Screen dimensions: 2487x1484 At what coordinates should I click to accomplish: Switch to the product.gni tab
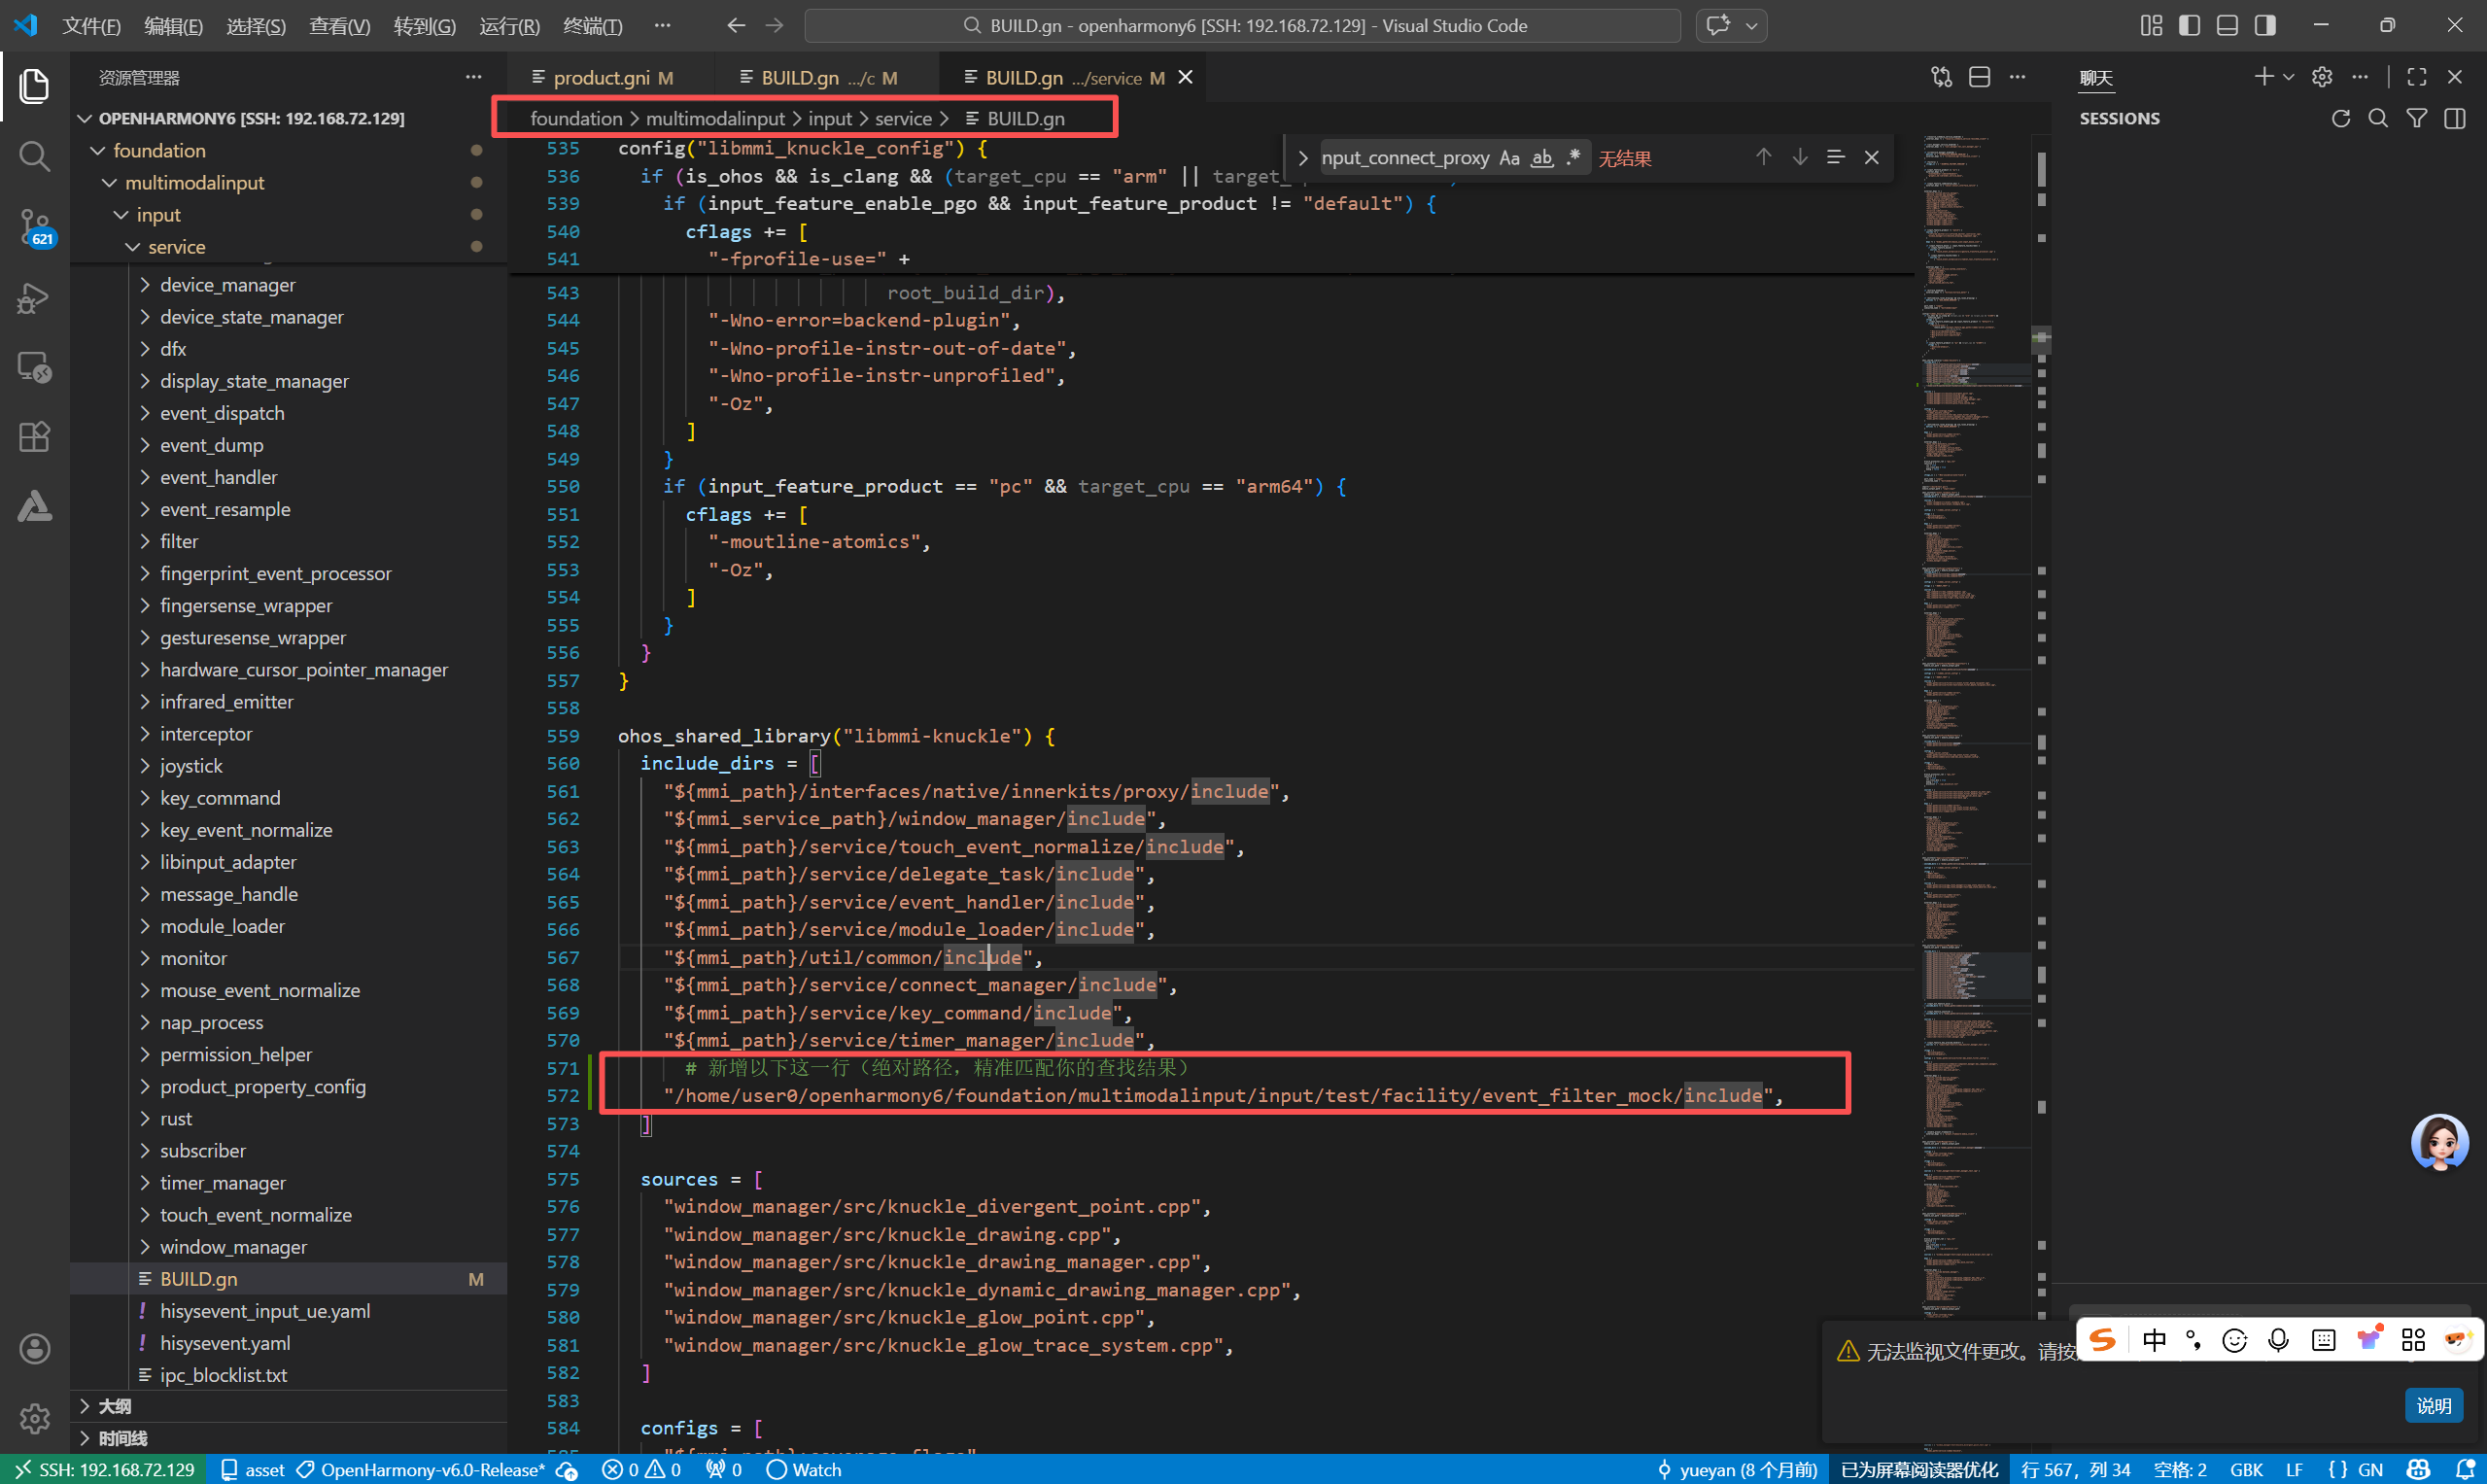[601, 77]
